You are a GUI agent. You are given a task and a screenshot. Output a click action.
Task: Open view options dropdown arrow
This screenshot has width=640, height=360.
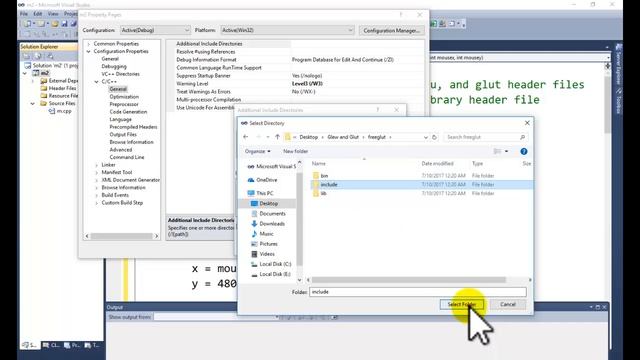pyautogui.click(x=507, y=151)
